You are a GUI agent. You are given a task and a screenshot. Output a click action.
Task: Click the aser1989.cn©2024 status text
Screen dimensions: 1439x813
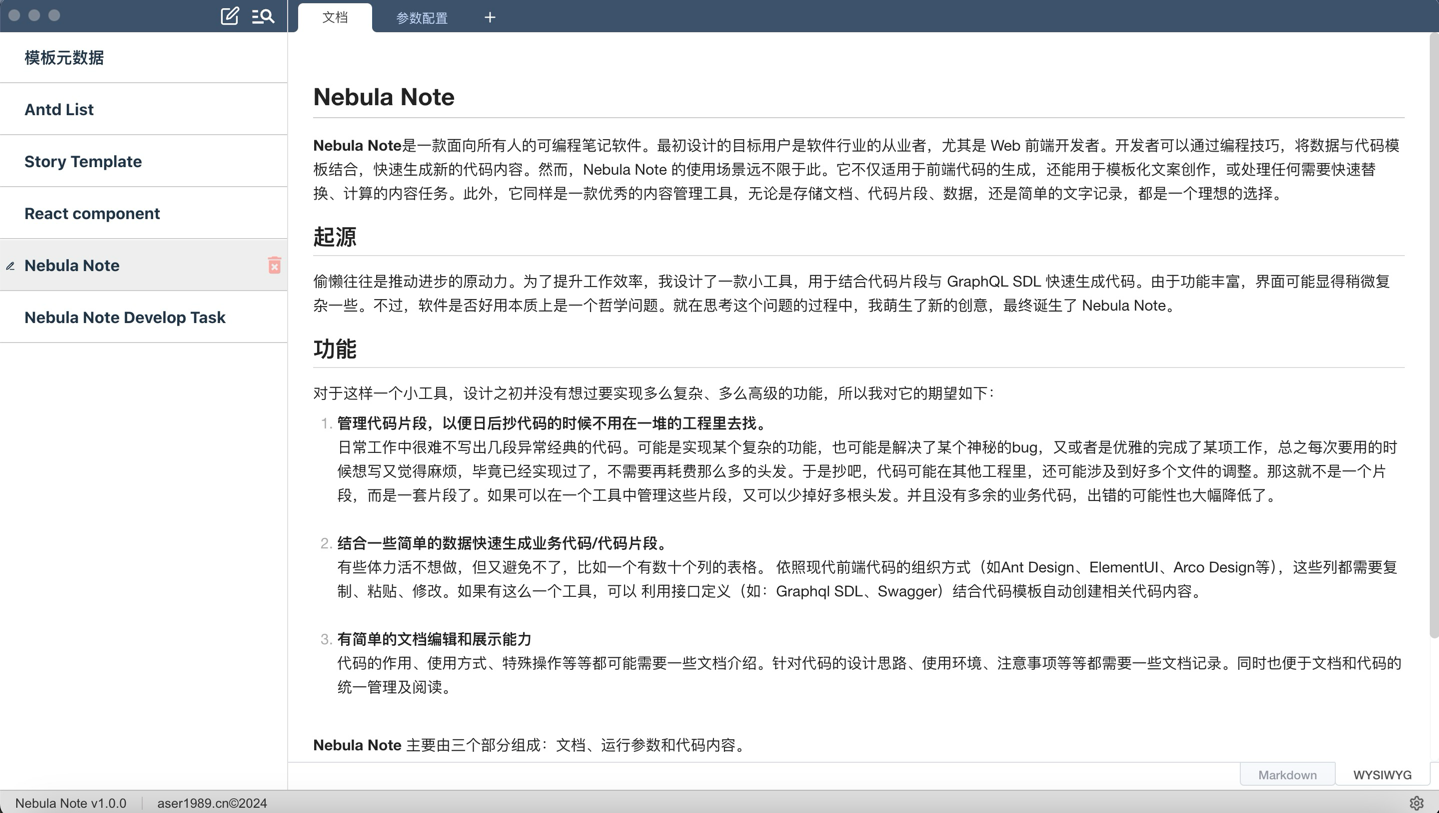[x=212, y=803]
